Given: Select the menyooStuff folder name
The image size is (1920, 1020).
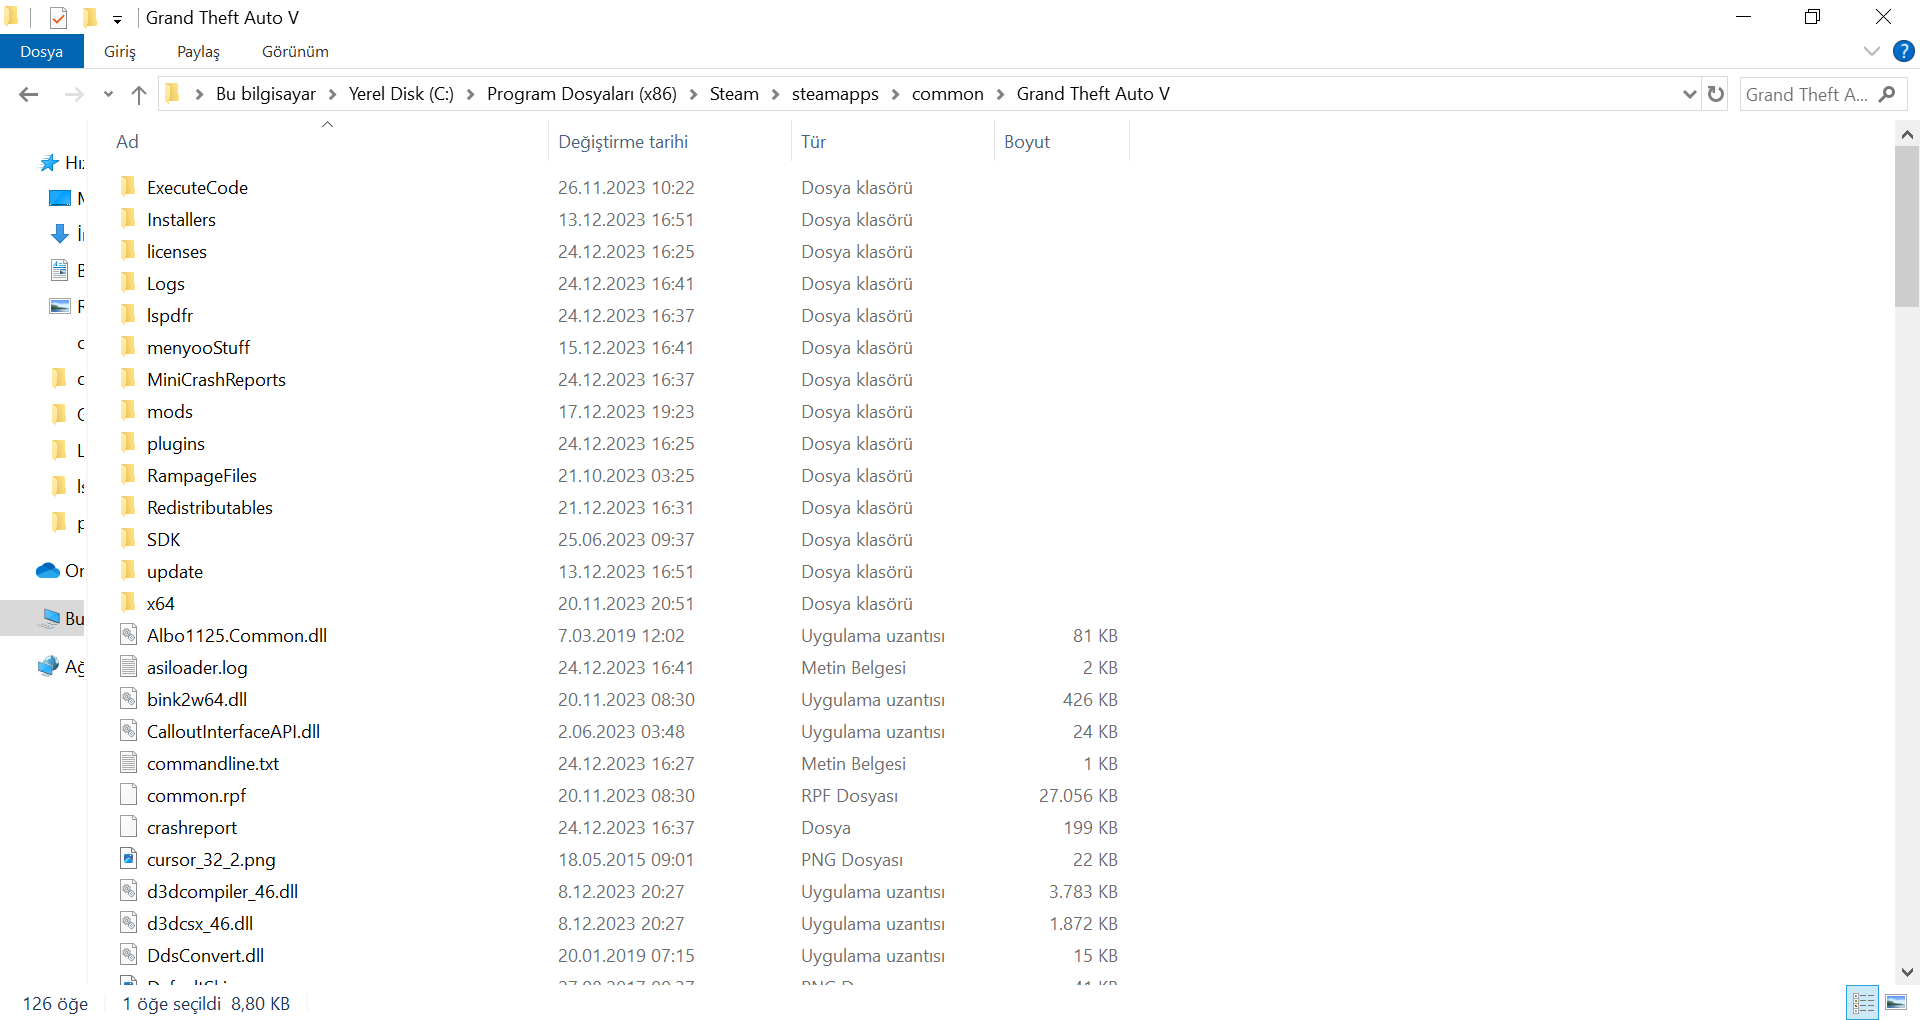Looking at the screenshot, I should (x=198, y=347).
